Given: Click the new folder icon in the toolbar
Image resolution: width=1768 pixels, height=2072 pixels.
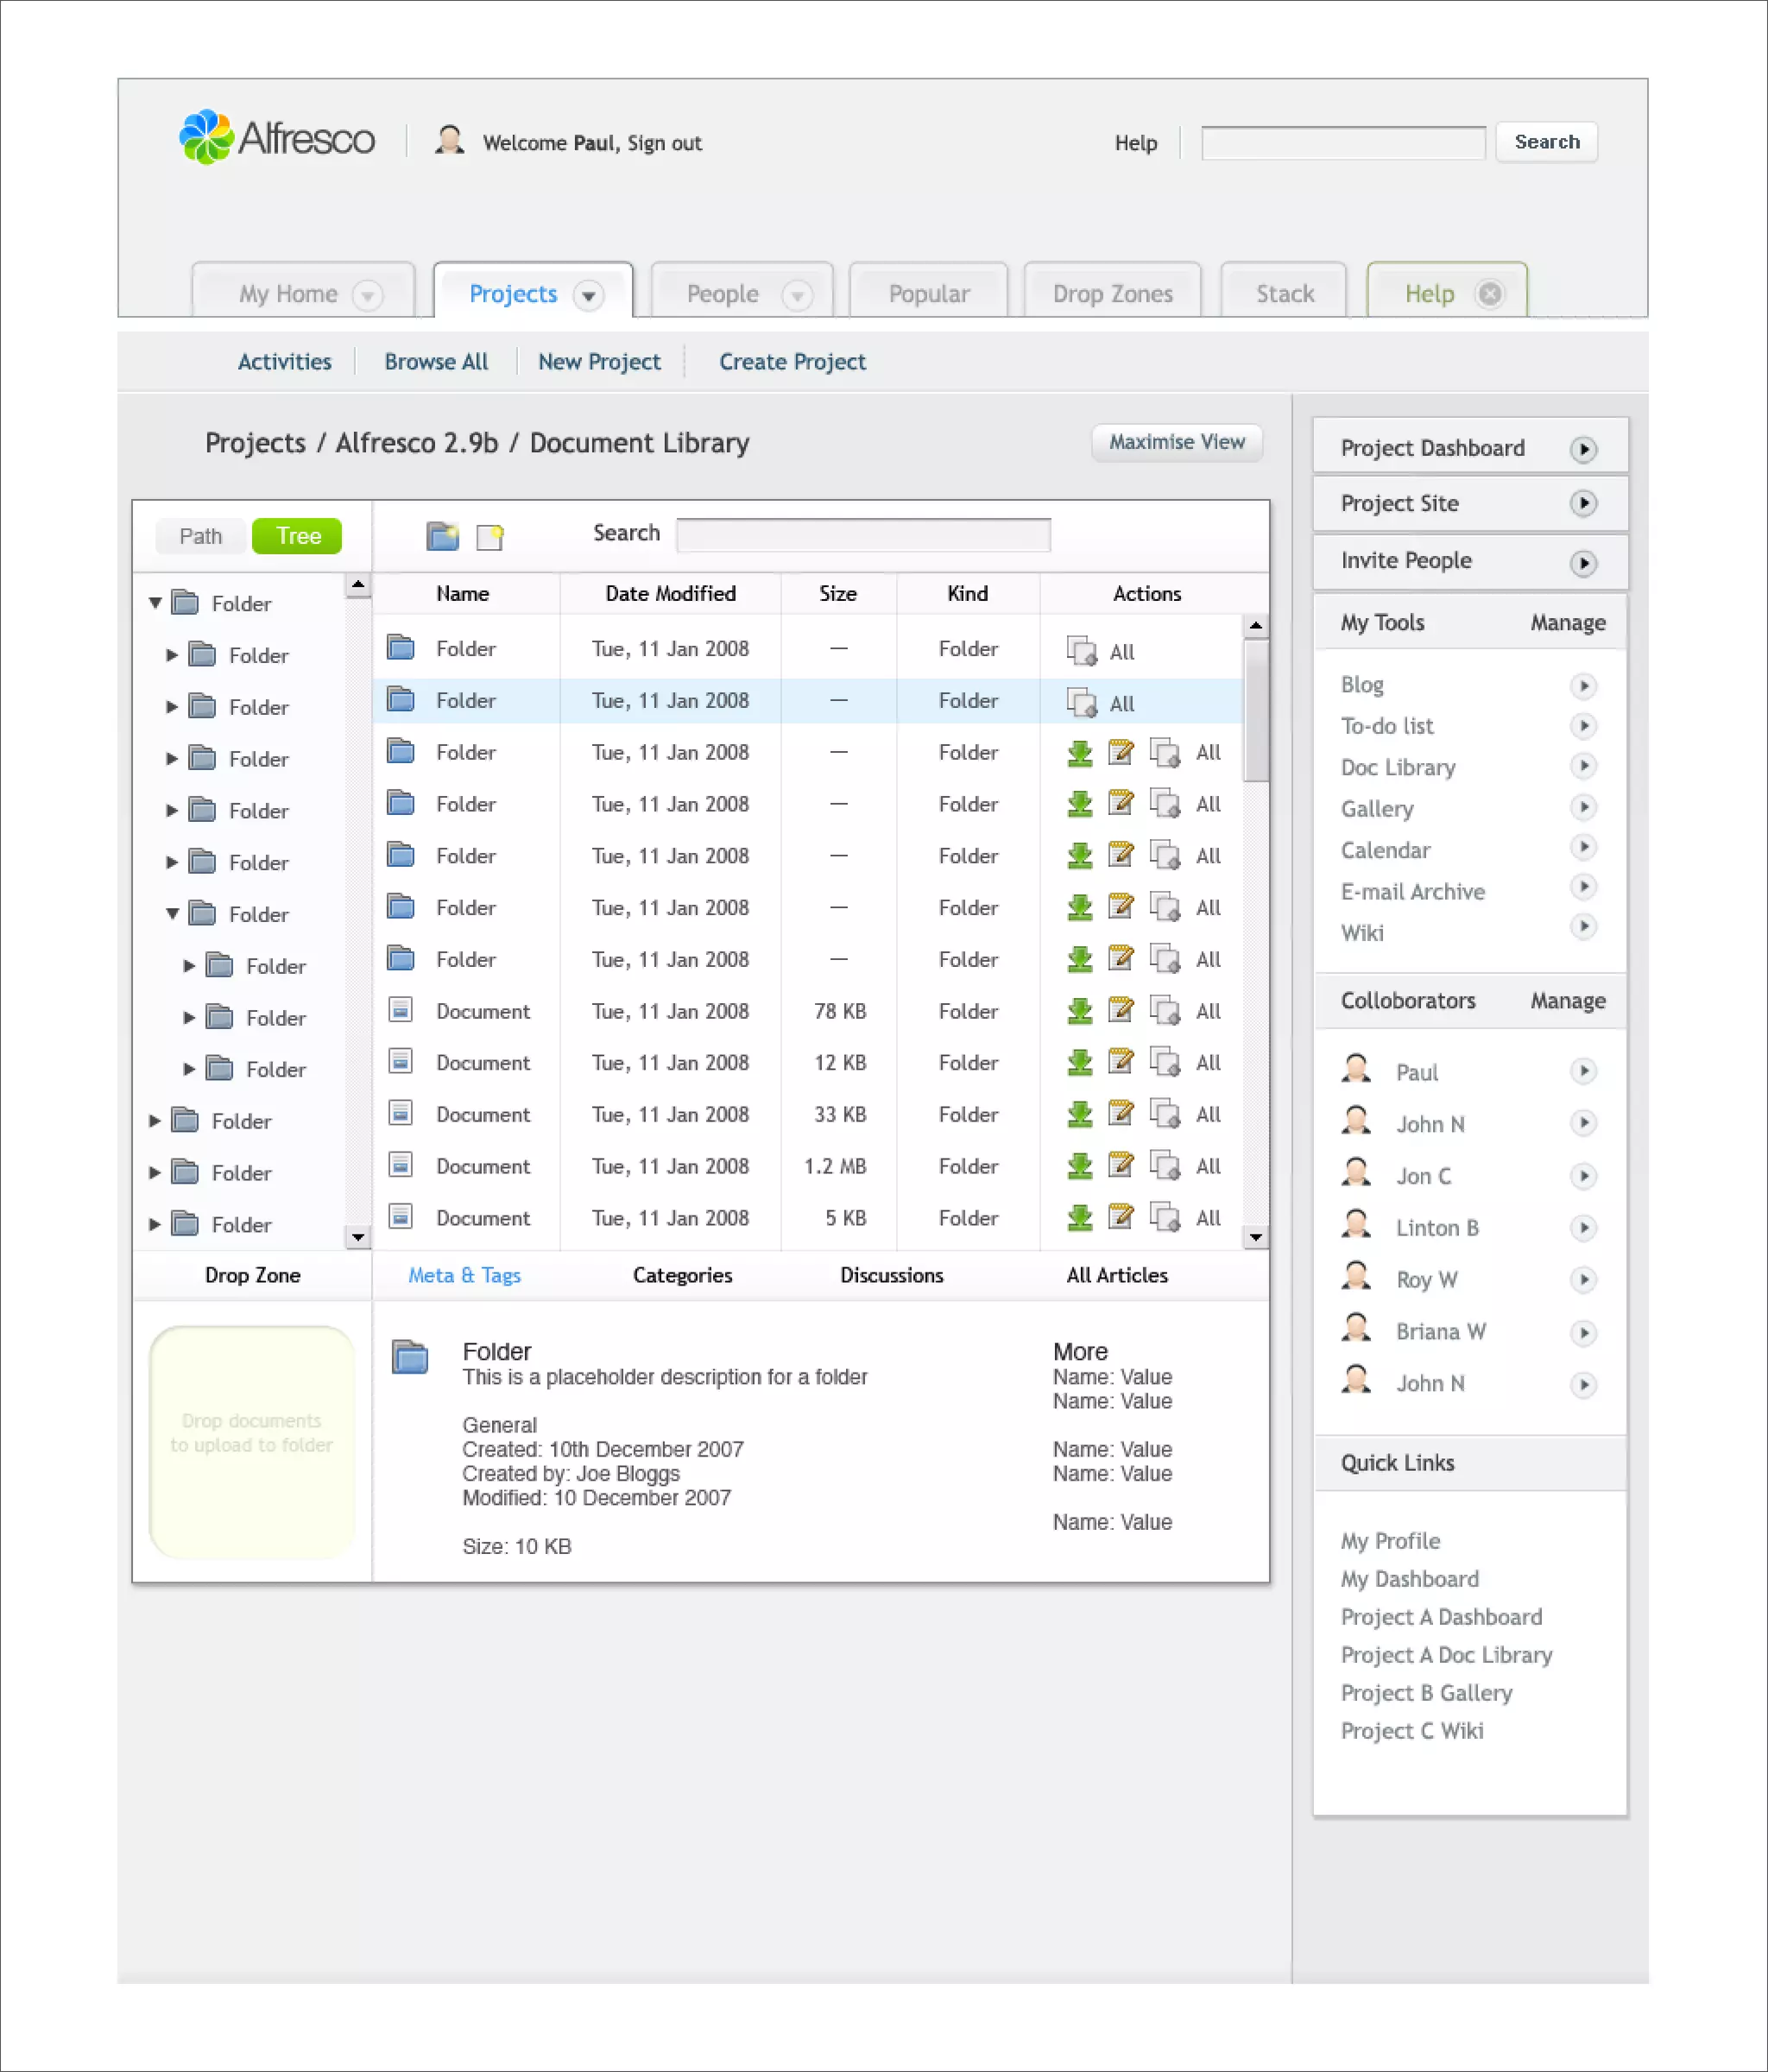Looking at the screenshot, I should pyautogui.click(x=442, y=536).
